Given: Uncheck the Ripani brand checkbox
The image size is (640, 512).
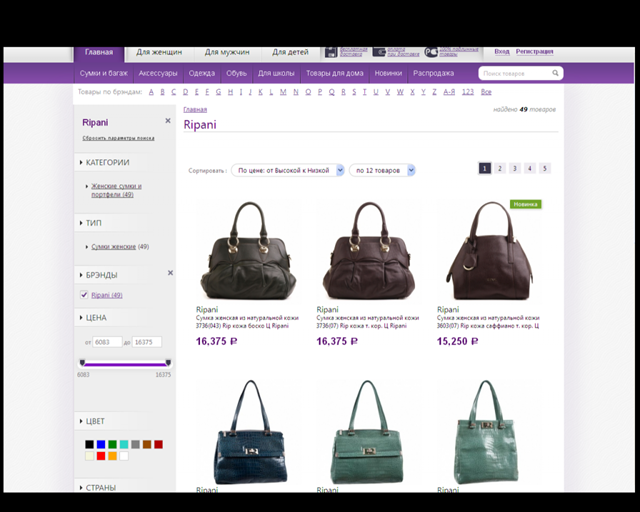Looking at the screenshot, I should [84, 295].
